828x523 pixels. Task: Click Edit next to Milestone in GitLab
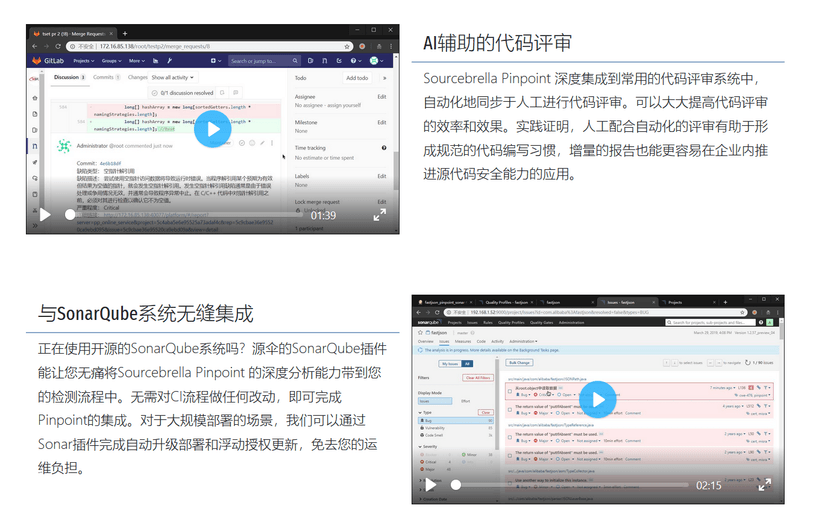[382, 122]
